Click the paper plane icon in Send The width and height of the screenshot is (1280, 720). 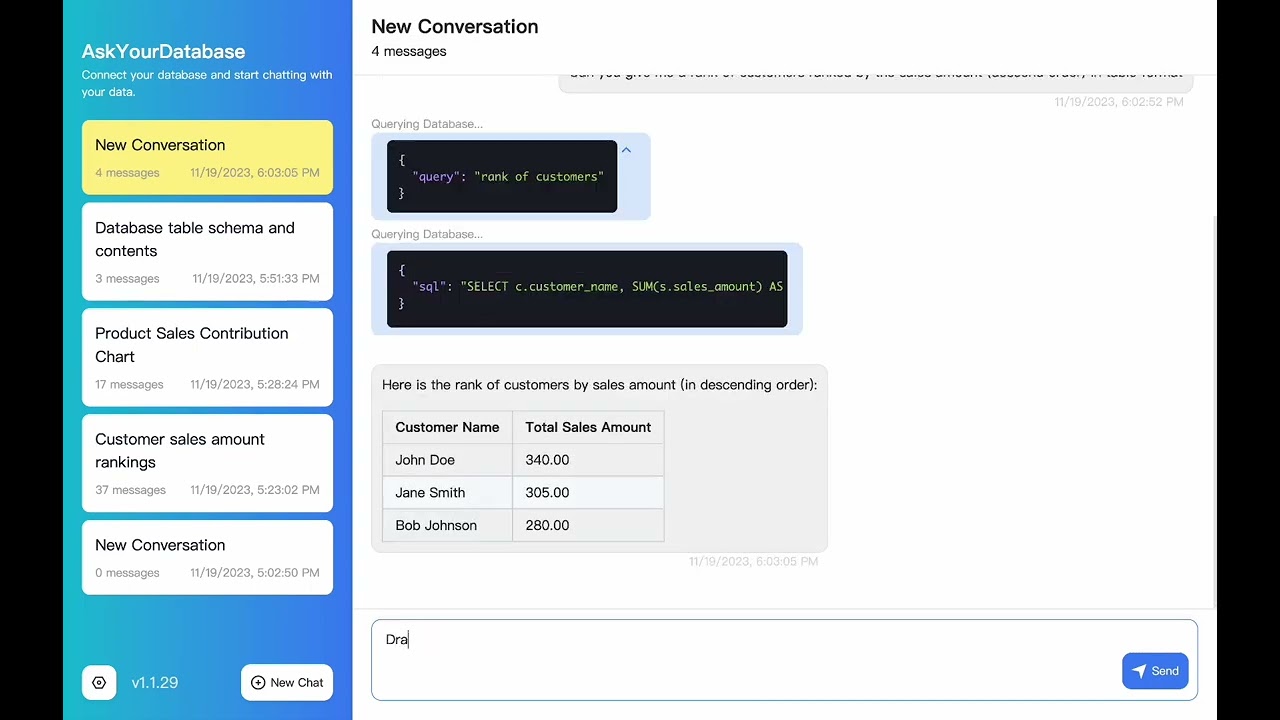(1139, 671)
